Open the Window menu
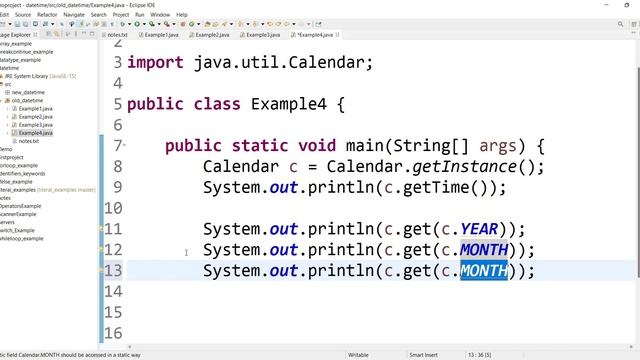The height and width of the screenshot is (360, 640). 160,15
